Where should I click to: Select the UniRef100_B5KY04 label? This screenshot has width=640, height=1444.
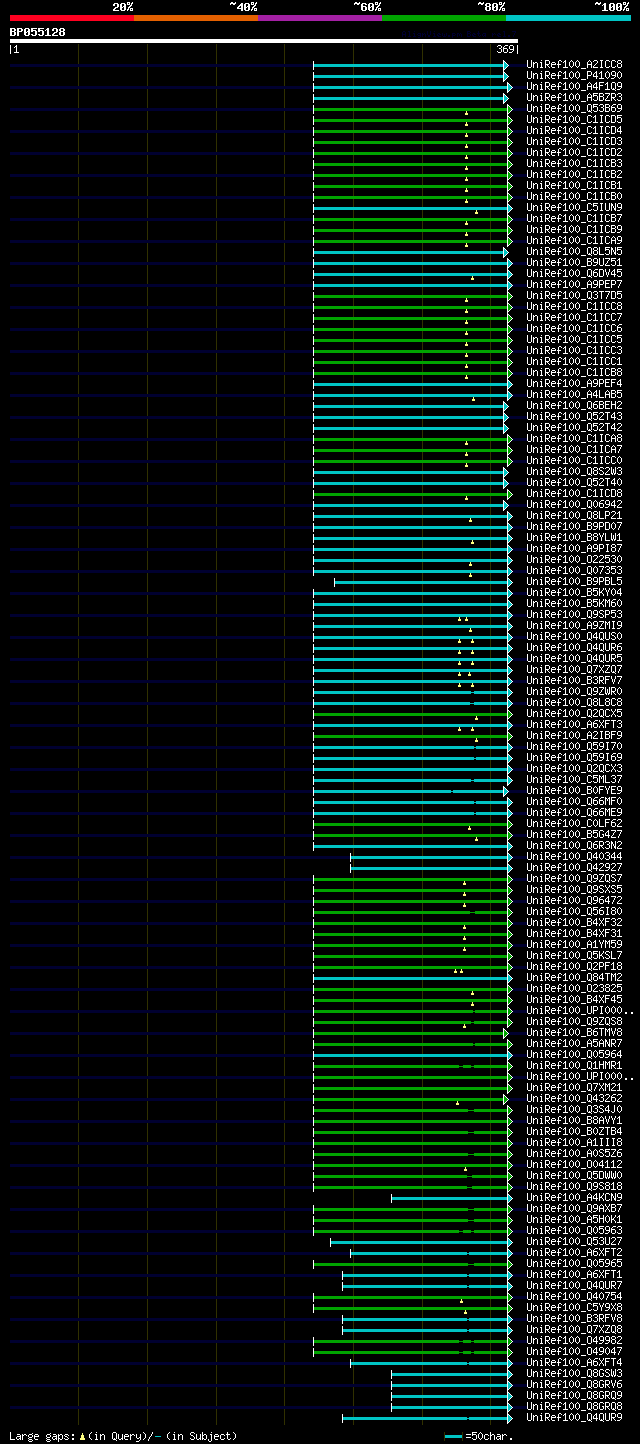[574, 592]
